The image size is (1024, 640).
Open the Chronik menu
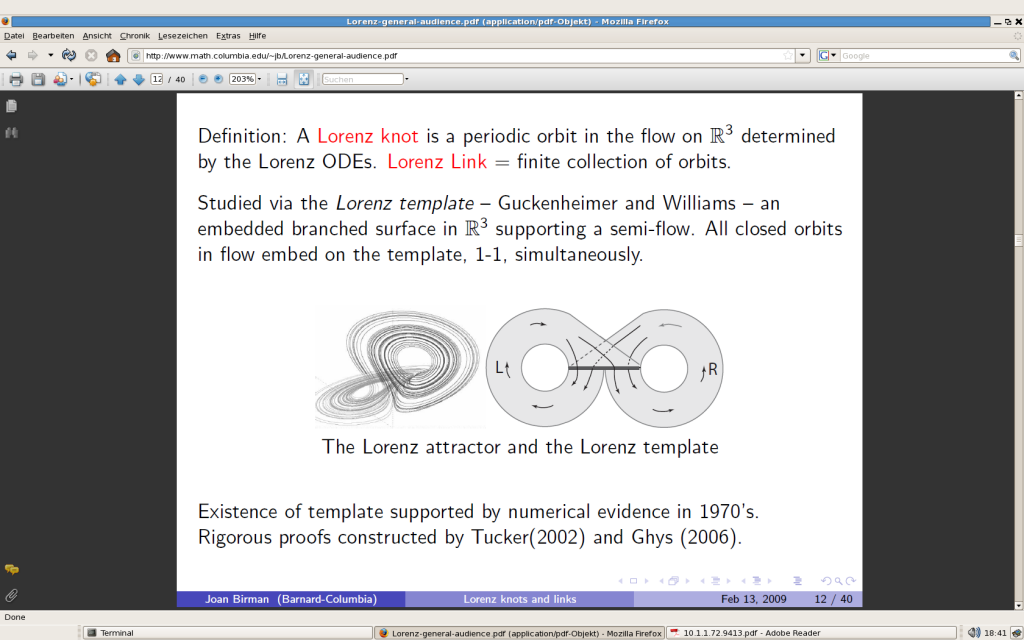pos(134,35)
